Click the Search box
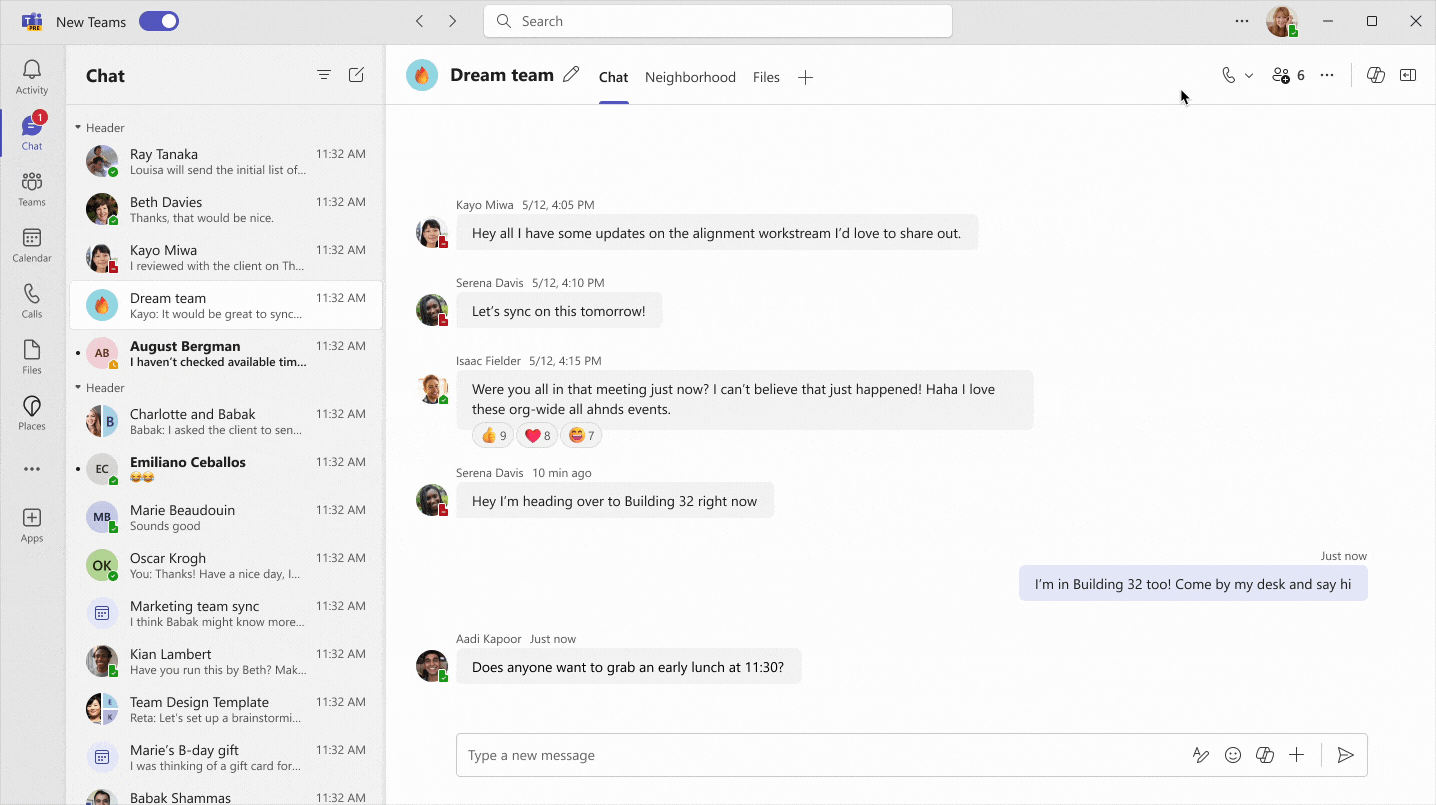The width and height of the screenshot is (1436, 805). click(718, 21)
